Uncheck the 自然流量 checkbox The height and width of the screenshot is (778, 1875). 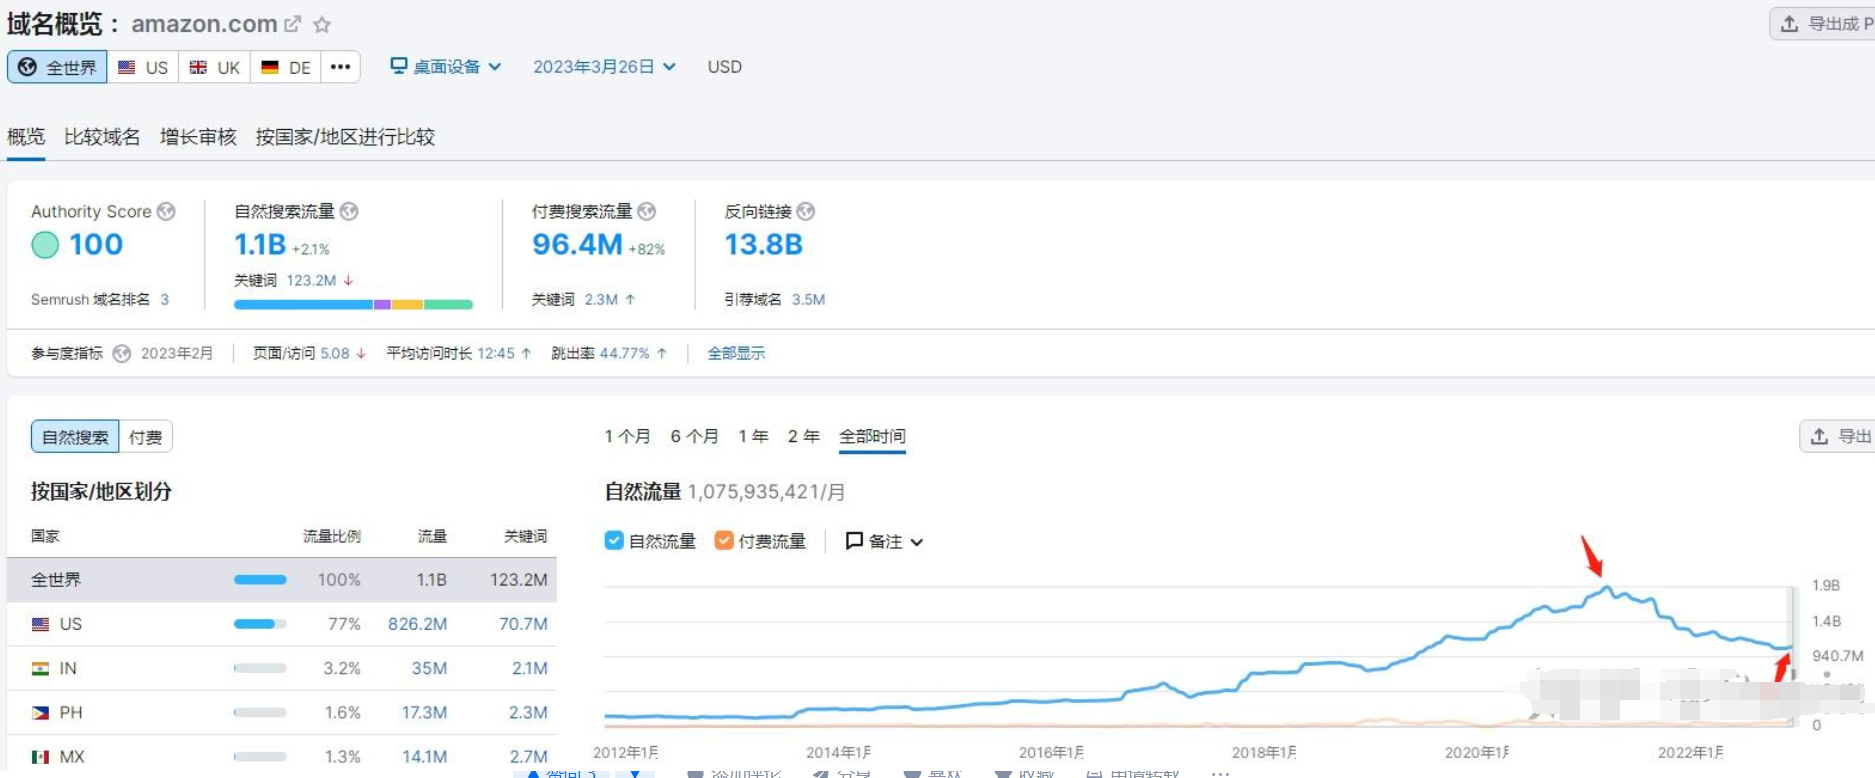tap(614, 541)
